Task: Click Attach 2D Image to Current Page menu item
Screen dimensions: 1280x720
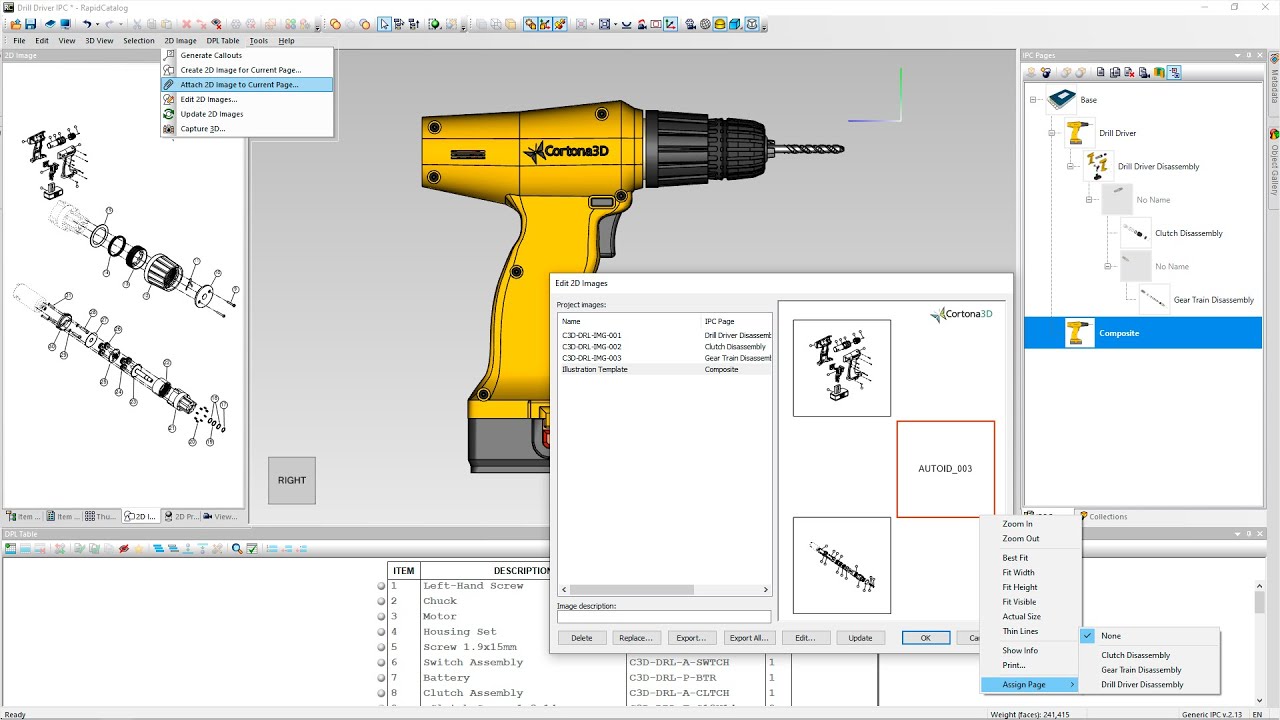Action: coord(247,85)
